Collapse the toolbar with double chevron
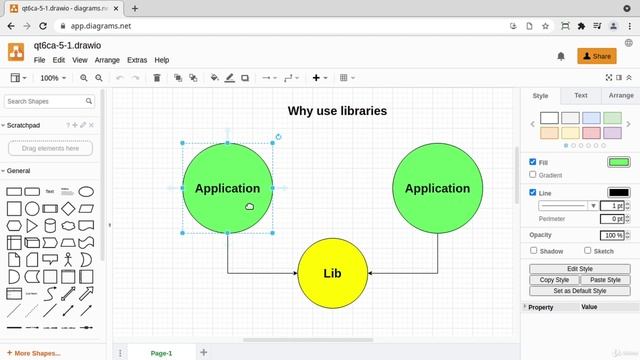The height and width of the screenshot is (360, 640). click(629, 78)
